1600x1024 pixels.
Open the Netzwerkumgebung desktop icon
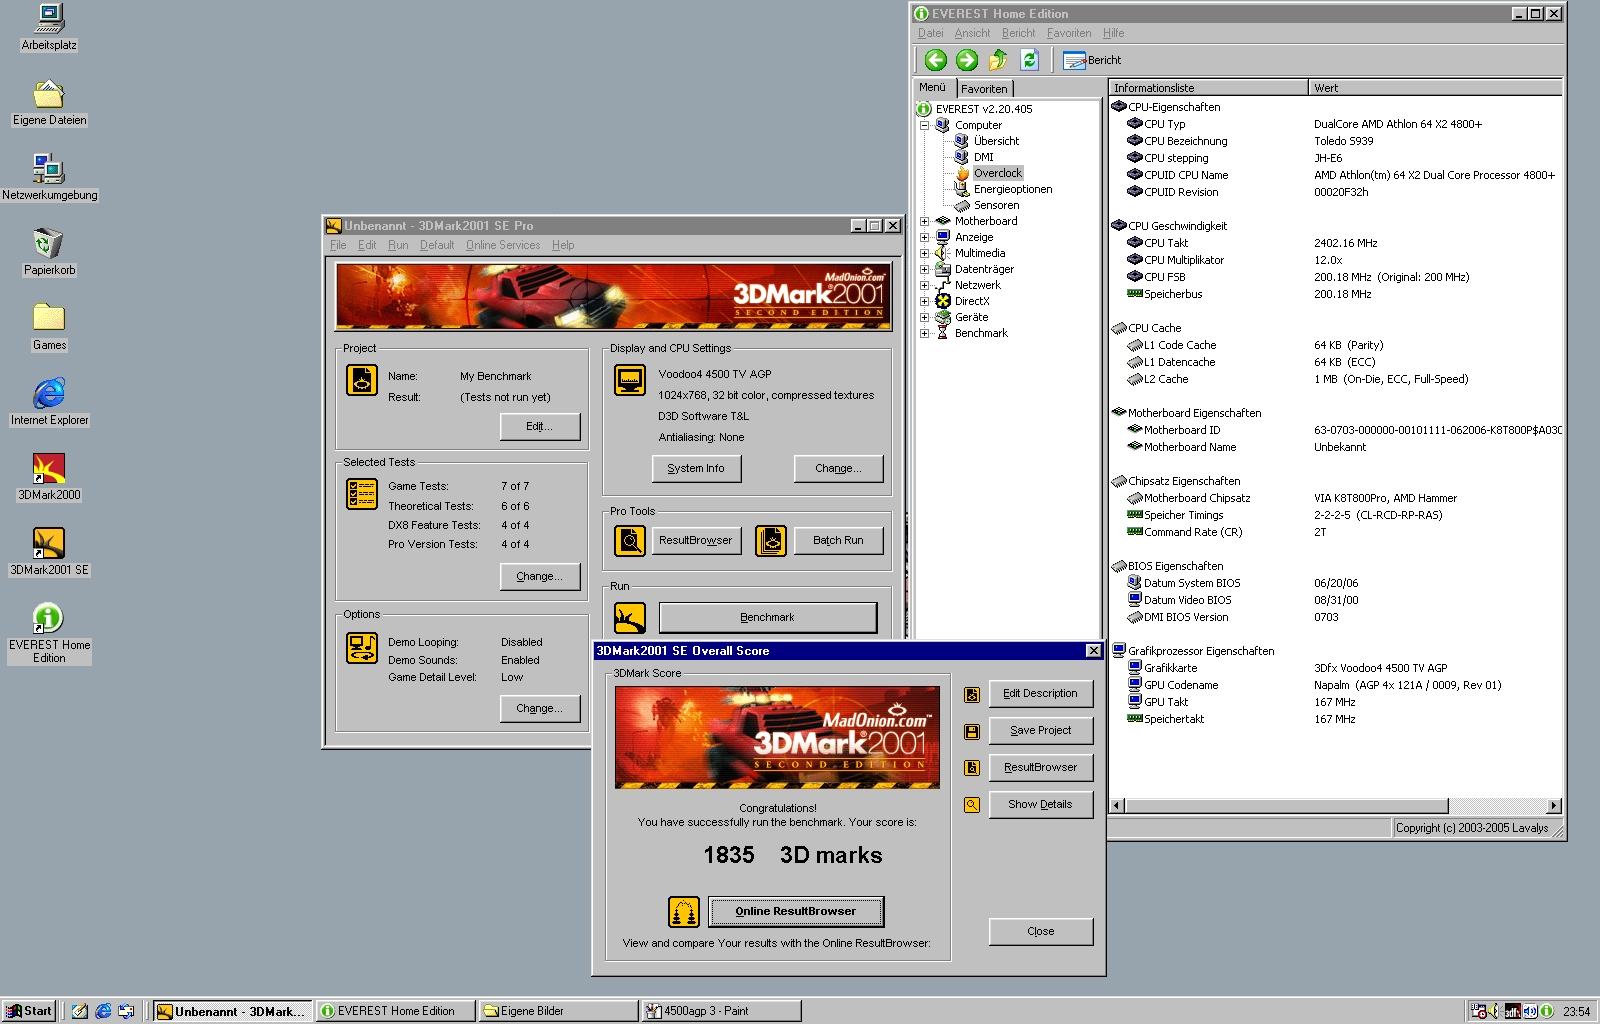[49, 178]
